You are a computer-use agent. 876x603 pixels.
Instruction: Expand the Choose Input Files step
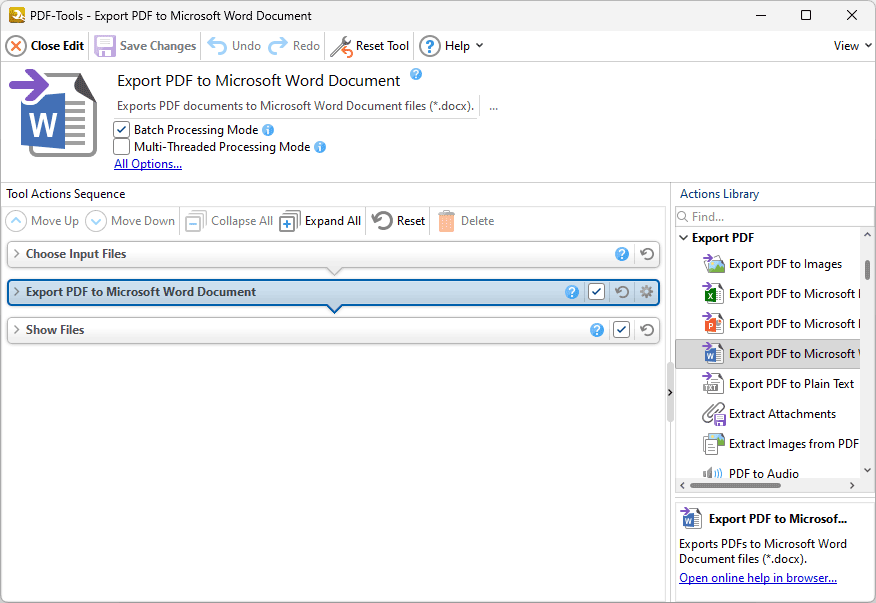click(x=16, y=254)
